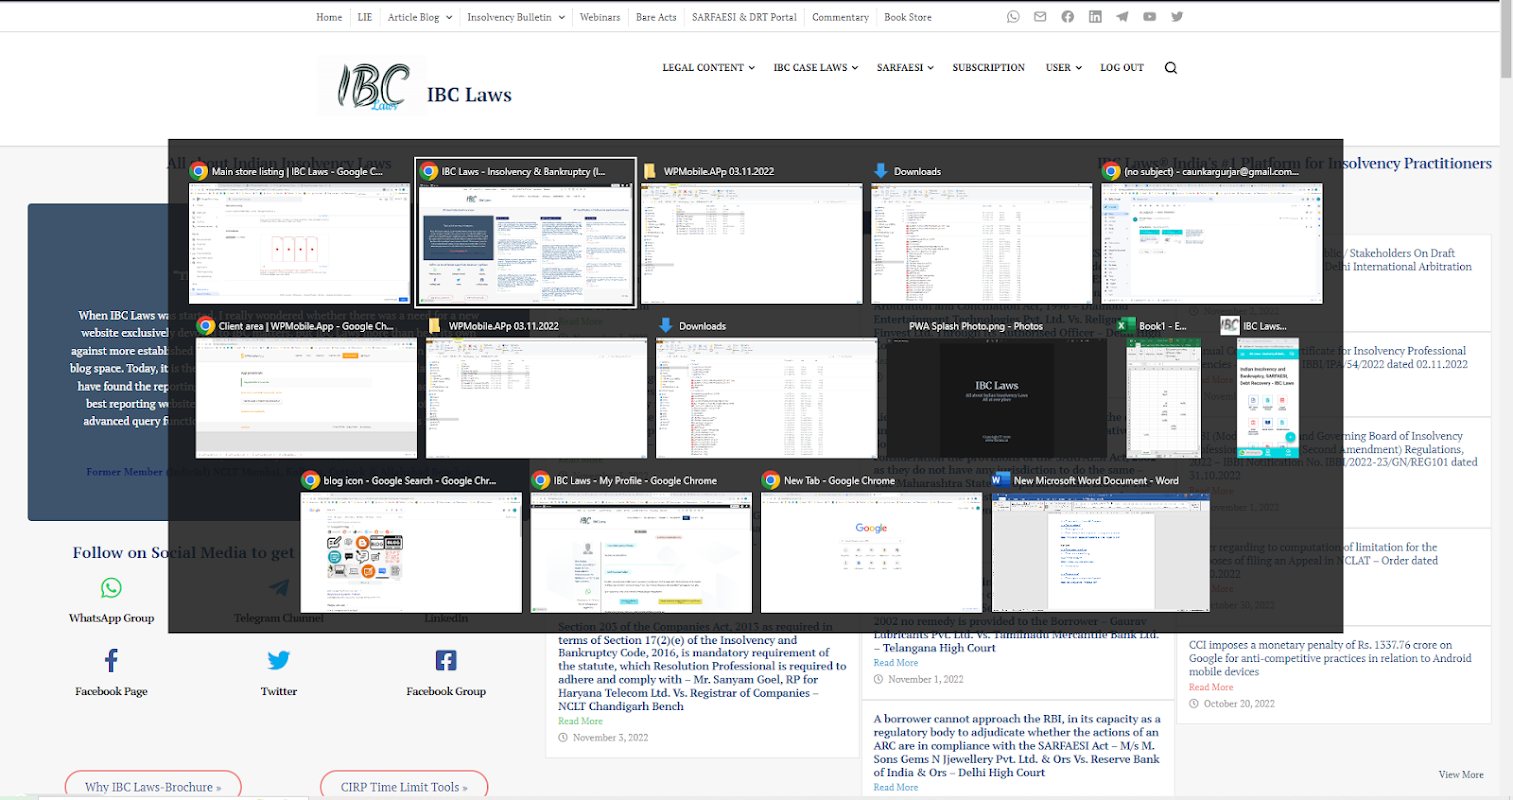Click Read More under the Telangana High Court article

[896, 662]
